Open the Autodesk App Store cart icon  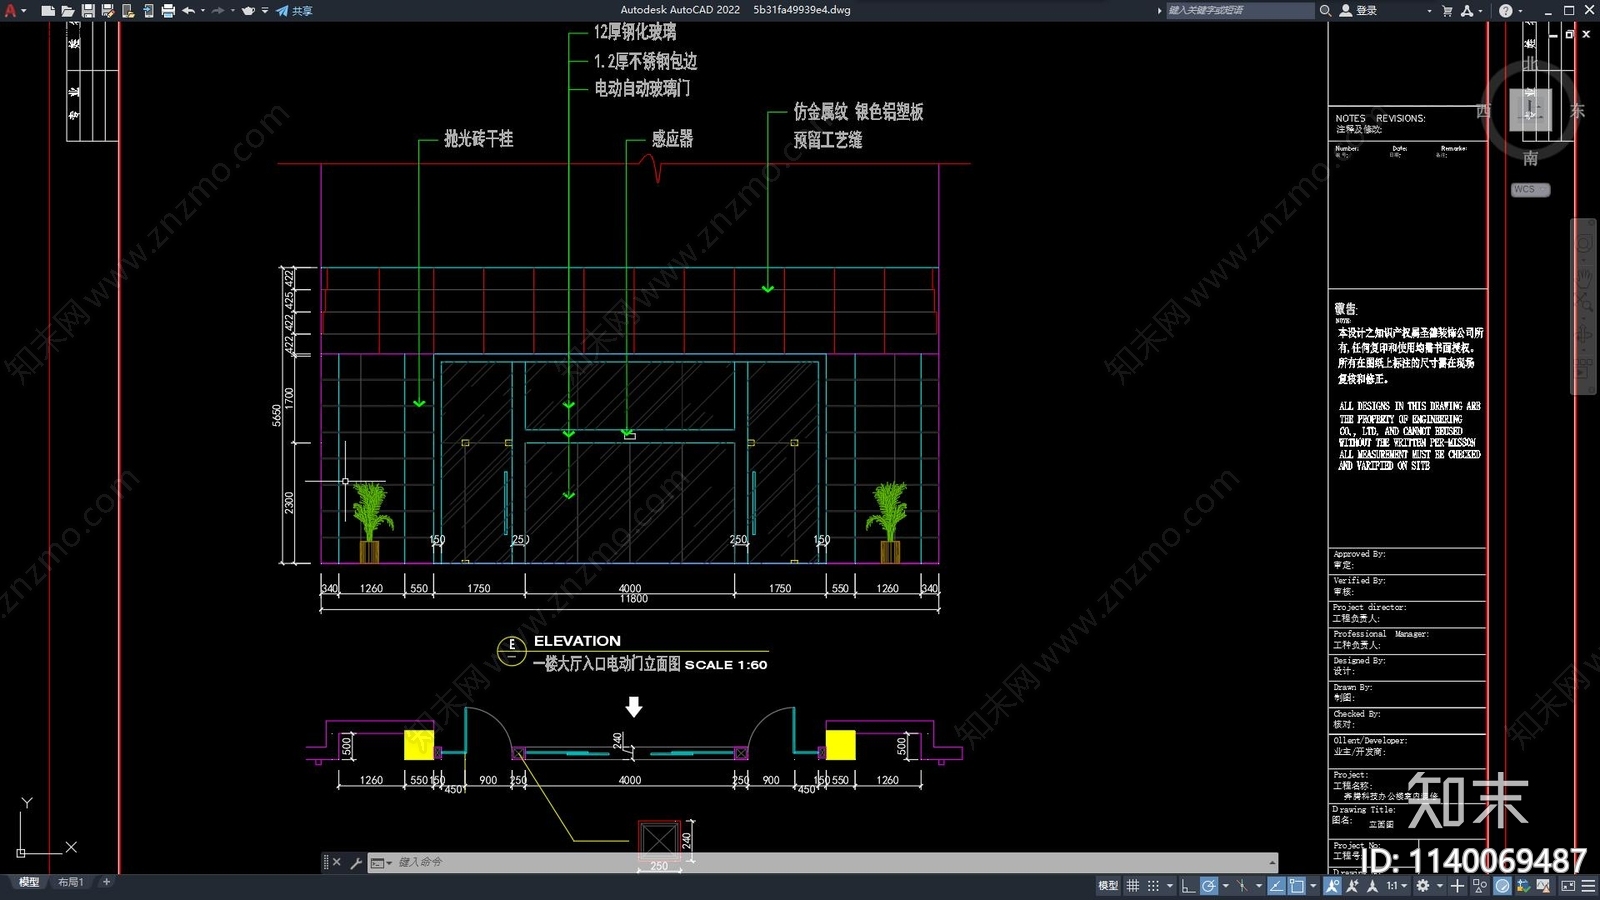point(1447,10)
